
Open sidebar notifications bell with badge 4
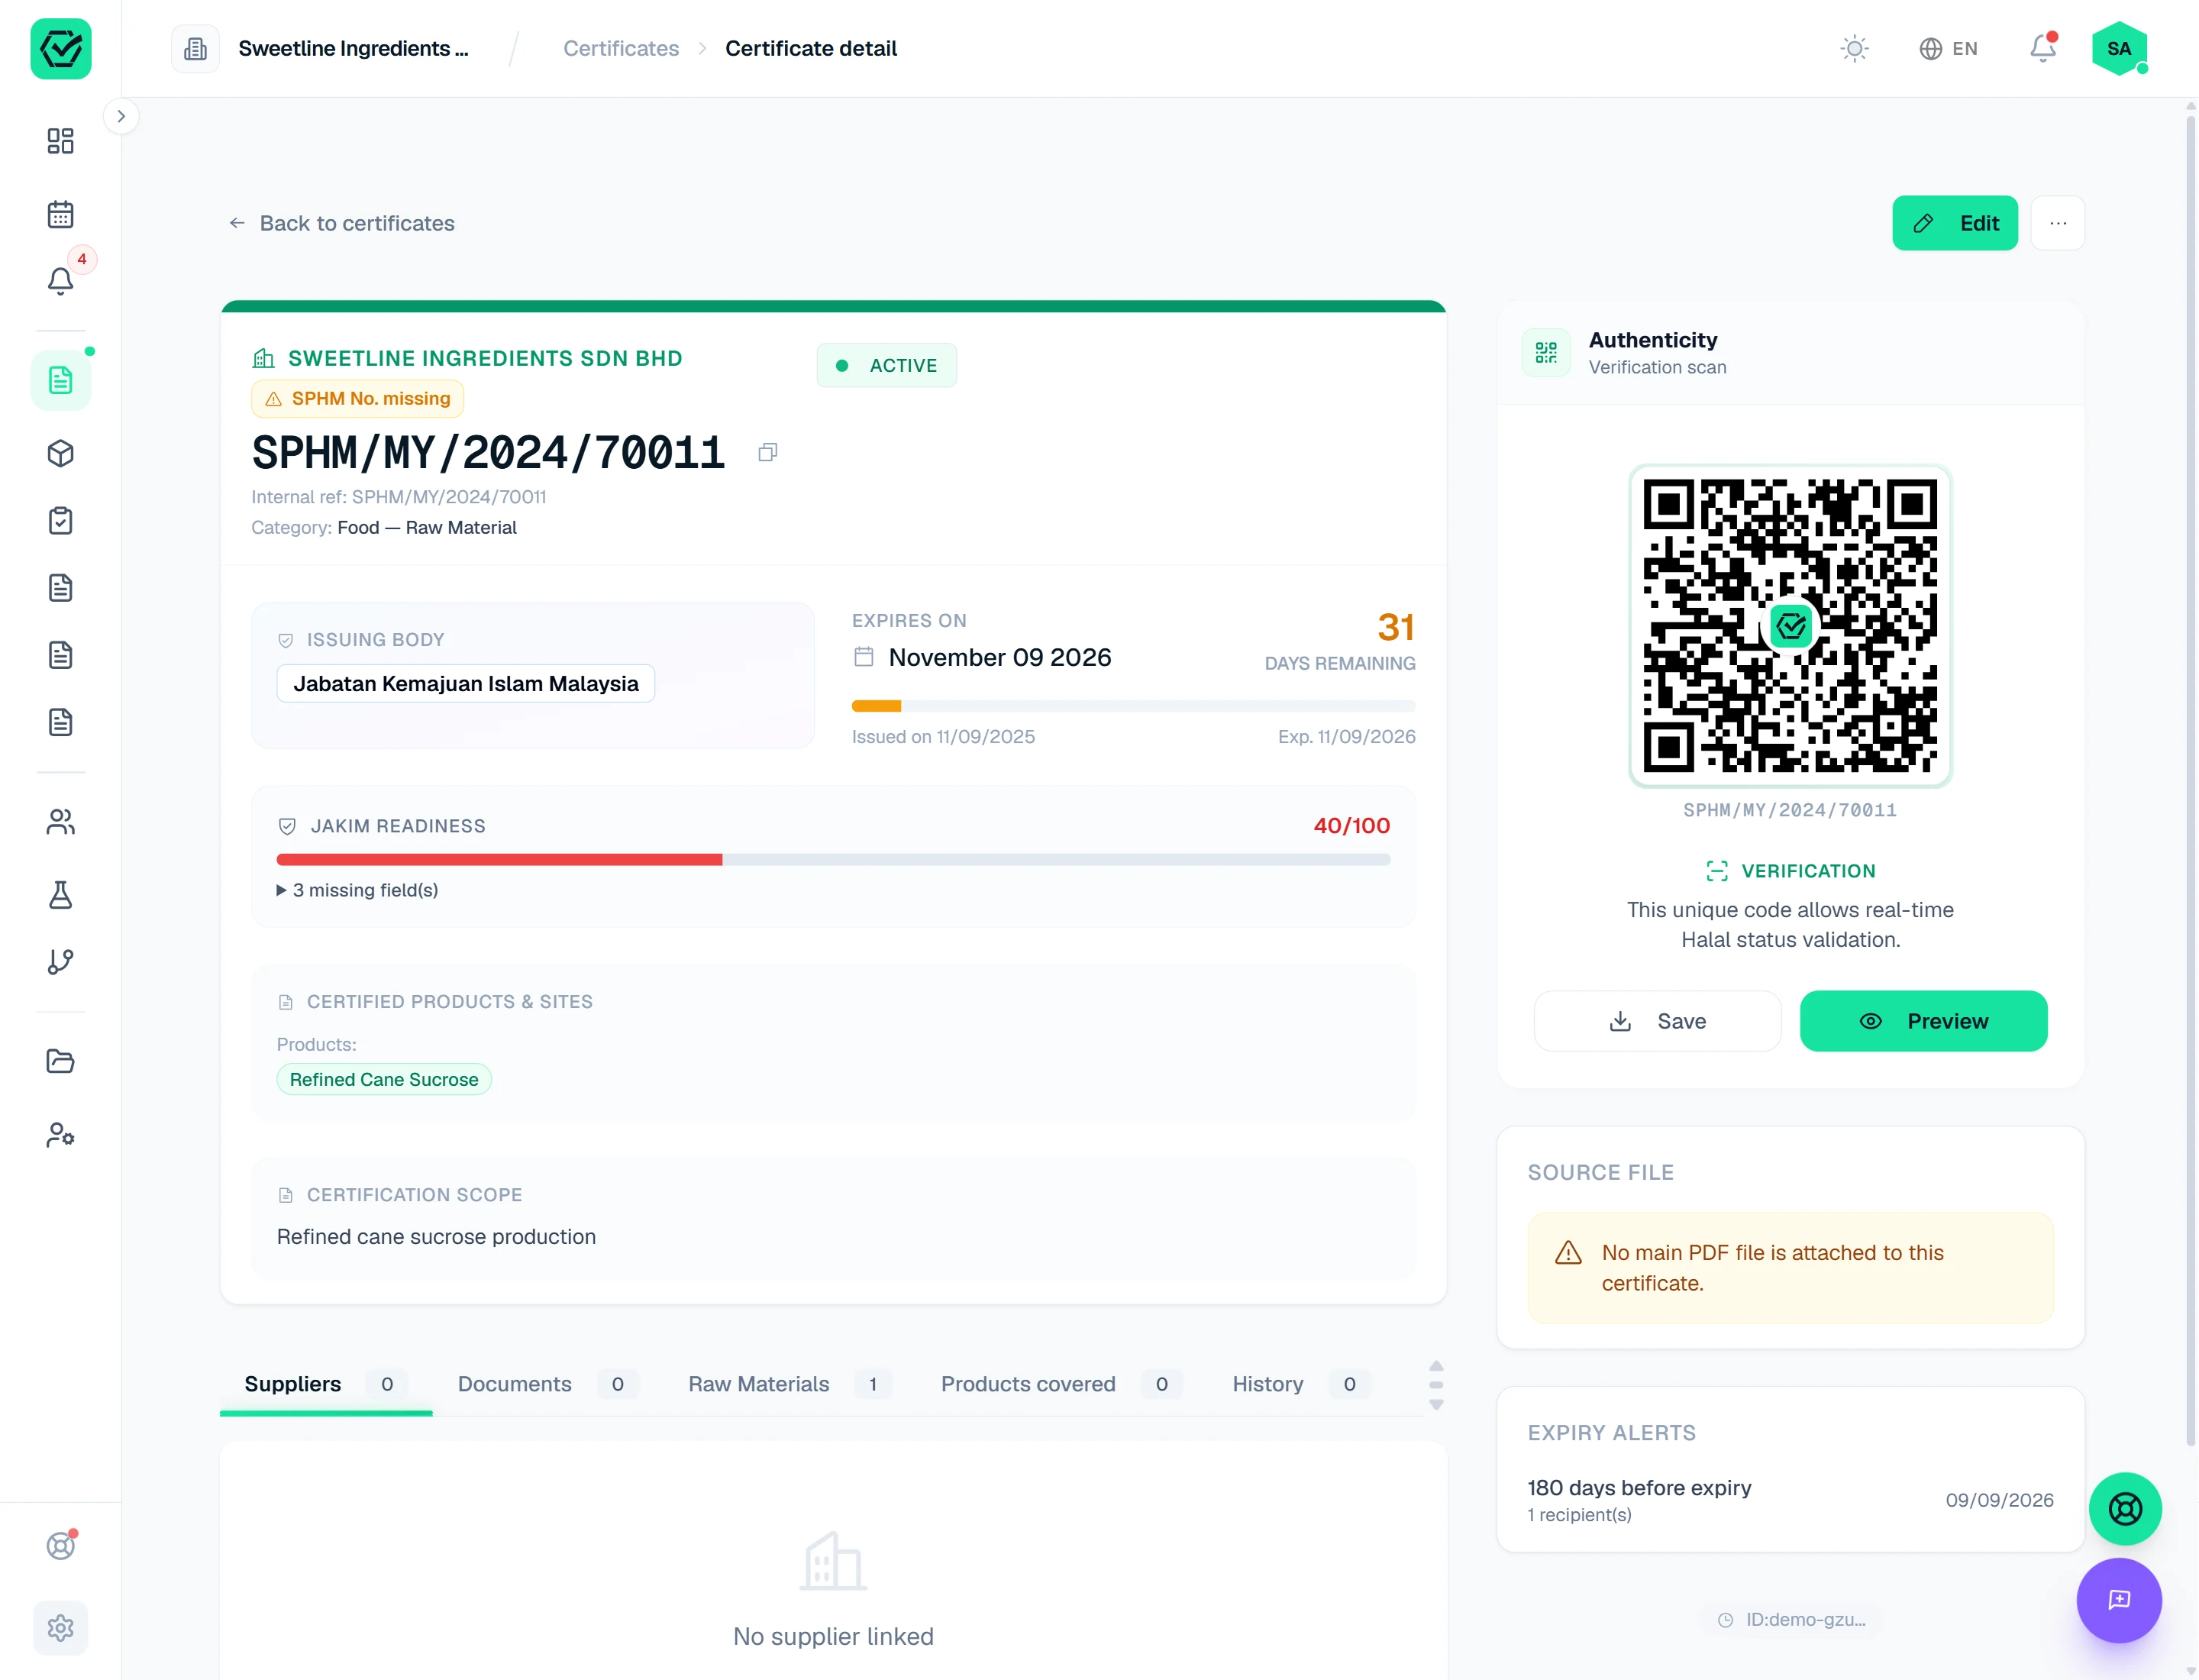(60, 280)
